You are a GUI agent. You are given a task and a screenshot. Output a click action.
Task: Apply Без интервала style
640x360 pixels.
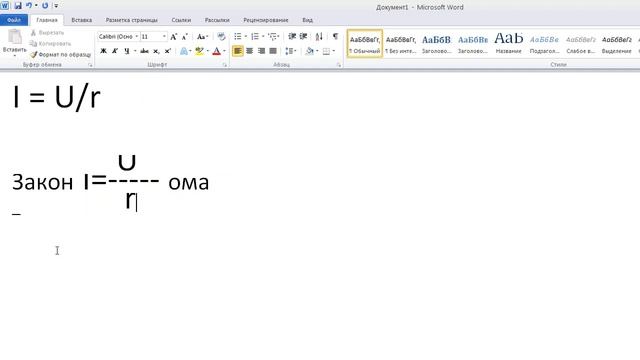pos(401,43)
